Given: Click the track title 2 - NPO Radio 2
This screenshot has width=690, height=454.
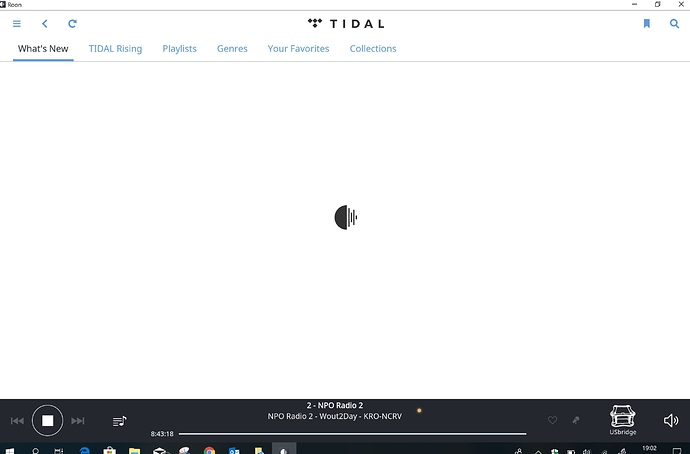Looking at the screenshot, I should [335, 406].
